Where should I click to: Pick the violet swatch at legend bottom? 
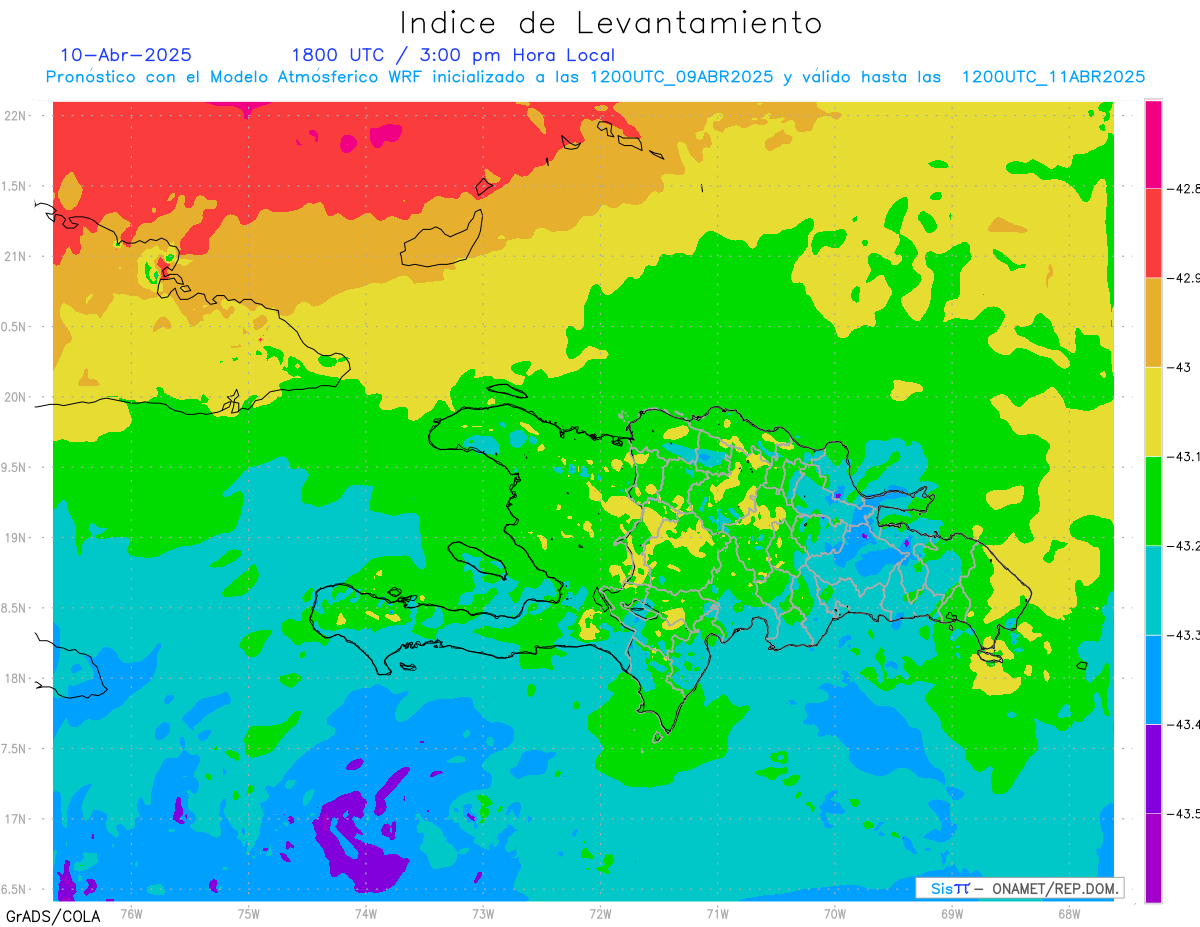pos(1153,858)
